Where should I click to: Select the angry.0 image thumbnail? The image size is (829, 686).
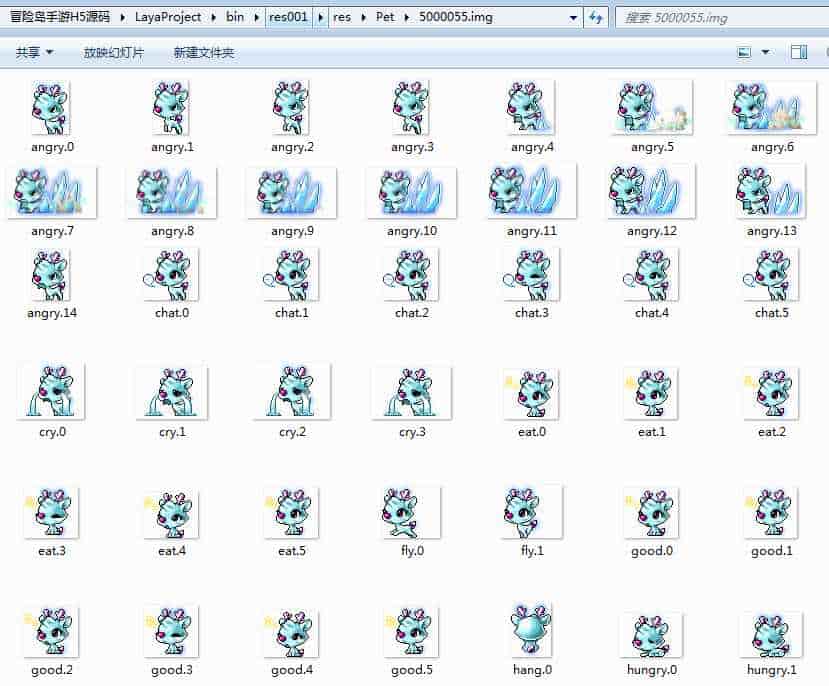(50, 107)
